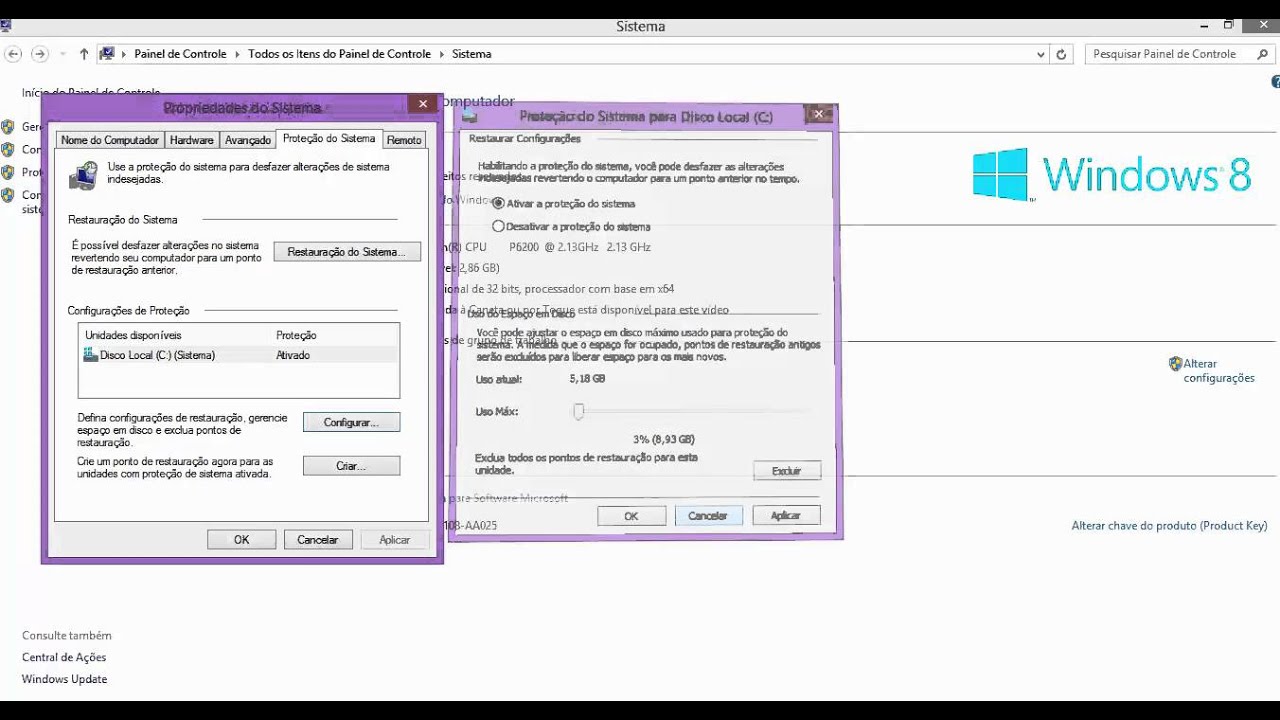The image size is (1280, 720).
Task: Open recent locations dropdown arrow near navigation
Action: [x=62, y=54]
